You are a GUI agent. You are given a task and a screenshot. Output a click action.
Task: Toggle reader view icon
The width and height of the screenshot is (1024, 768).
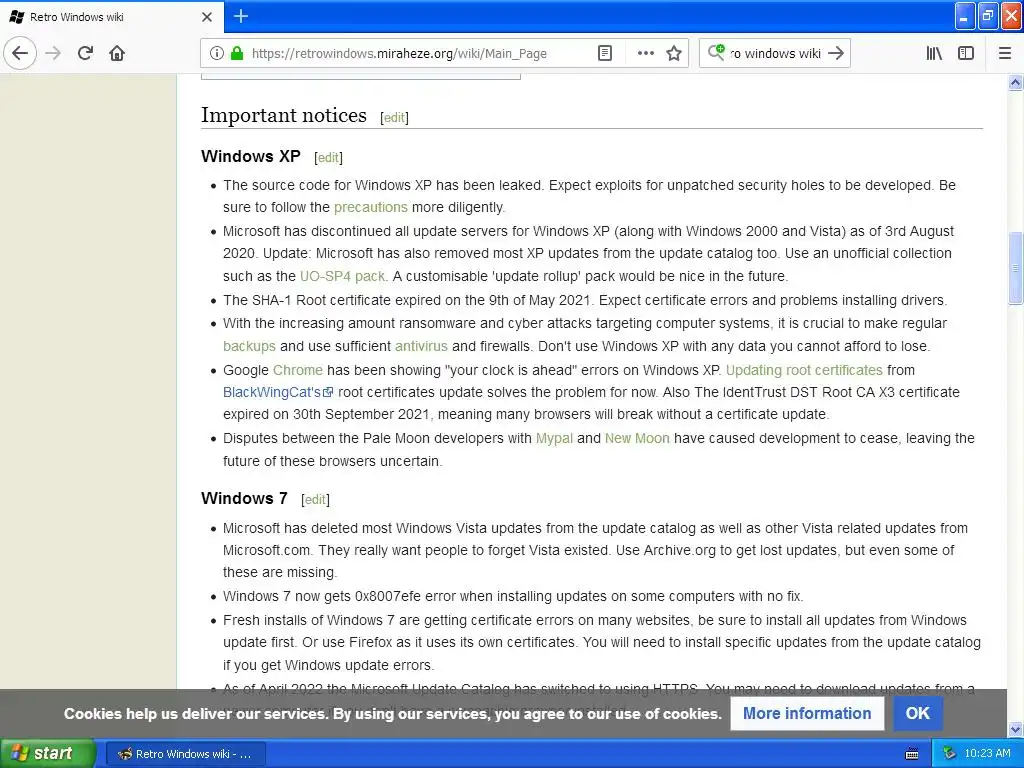605,53
